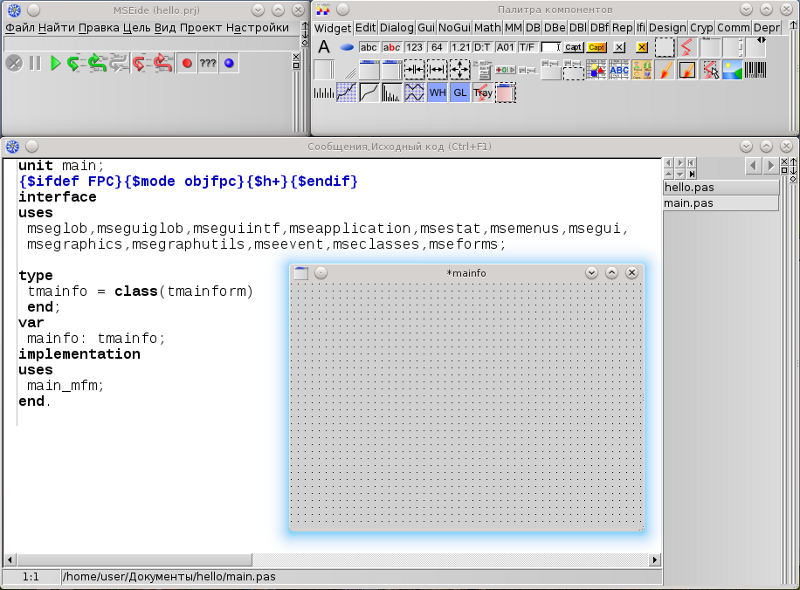Viewport: 800px width, 590px height.
Task: Click the blue ball icon in debug toolbar
Action: tap(229, 63)
